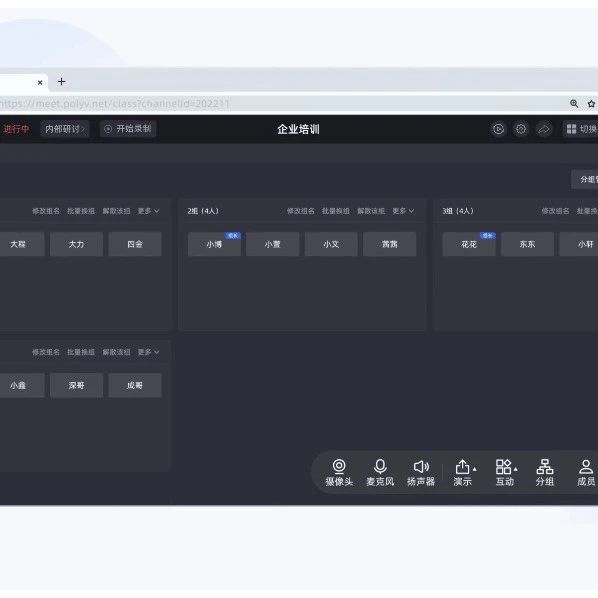Mute the 麦克风 microphone
598x598 pixels.
pos(380,473)
